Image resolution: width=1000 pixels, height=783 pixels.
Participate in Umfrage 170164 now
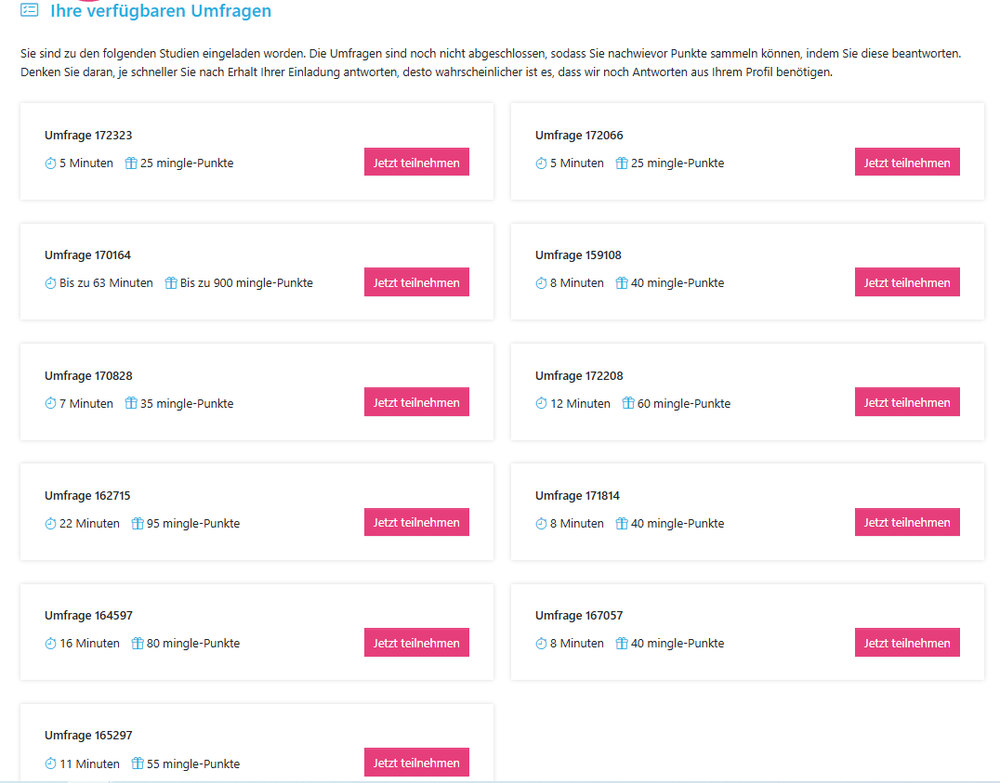(x=416, y=282)
